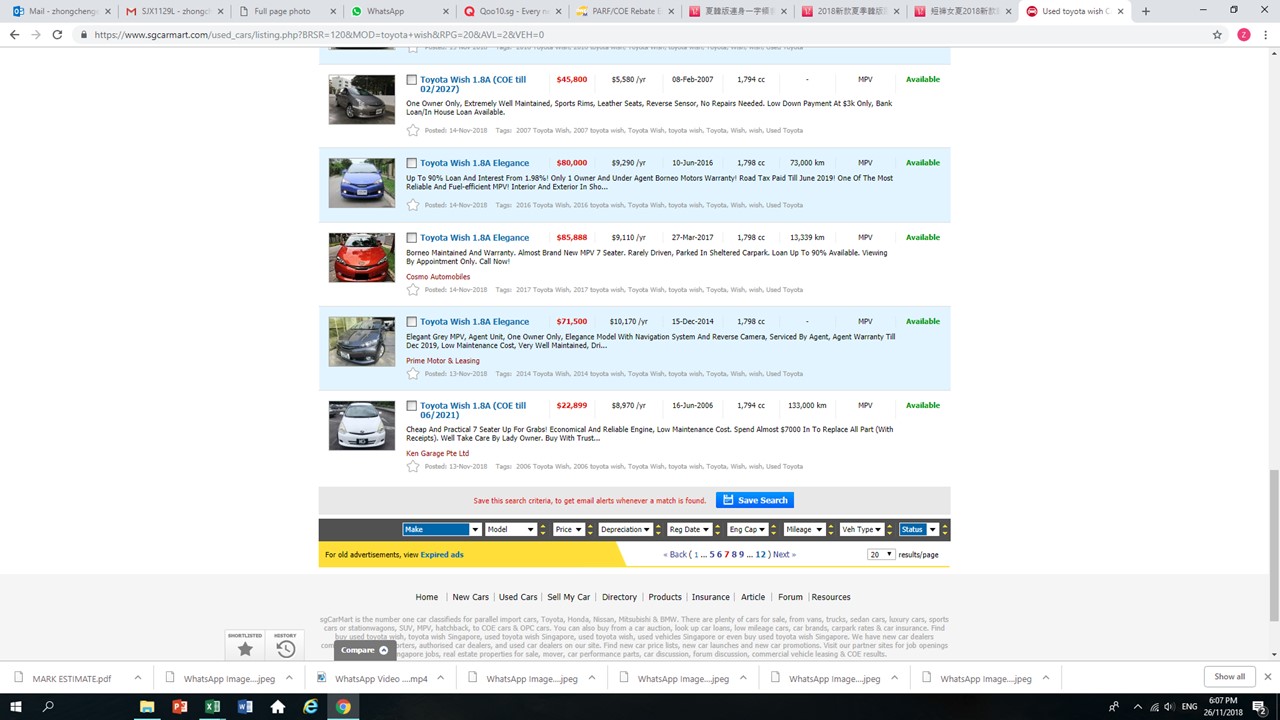
Task: Launch PowerPoint from the taskbar
Action: pos(180,706)
